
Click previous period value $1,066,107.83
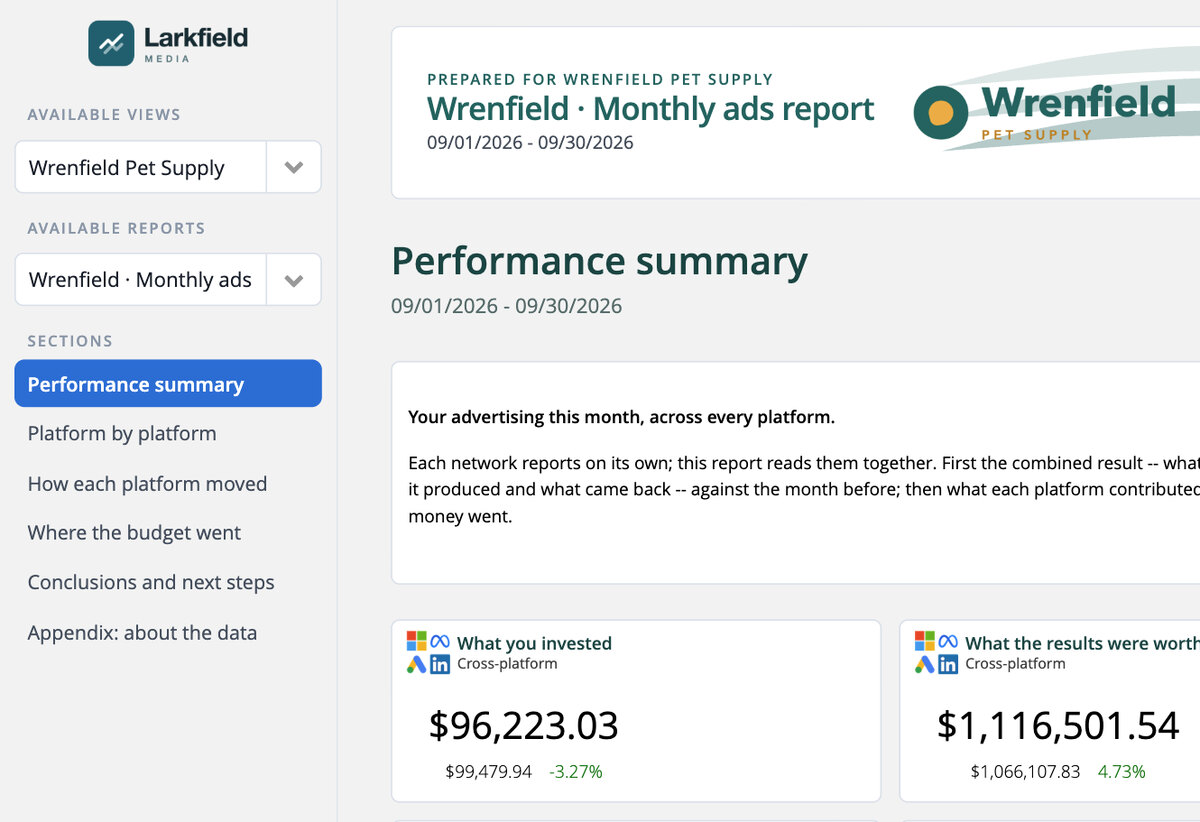(1026, 772)
